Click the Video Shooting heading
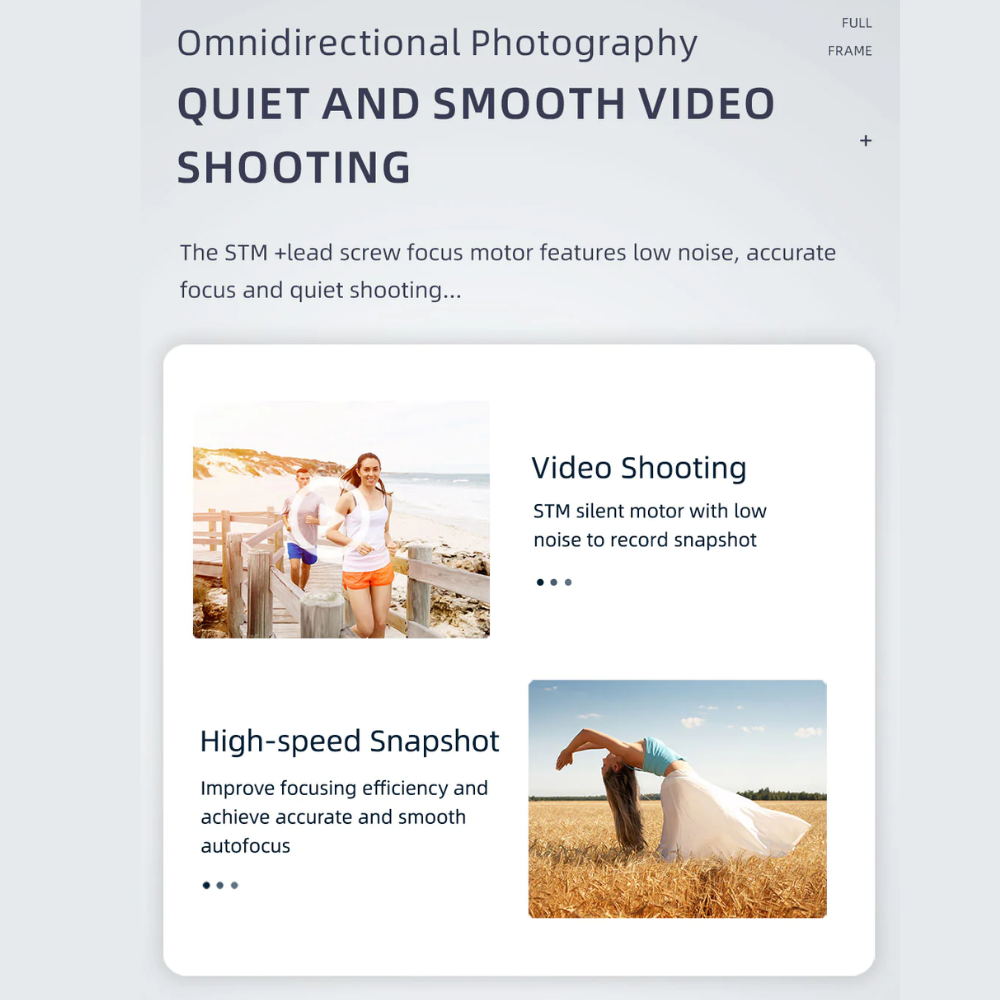 [639, 468]
